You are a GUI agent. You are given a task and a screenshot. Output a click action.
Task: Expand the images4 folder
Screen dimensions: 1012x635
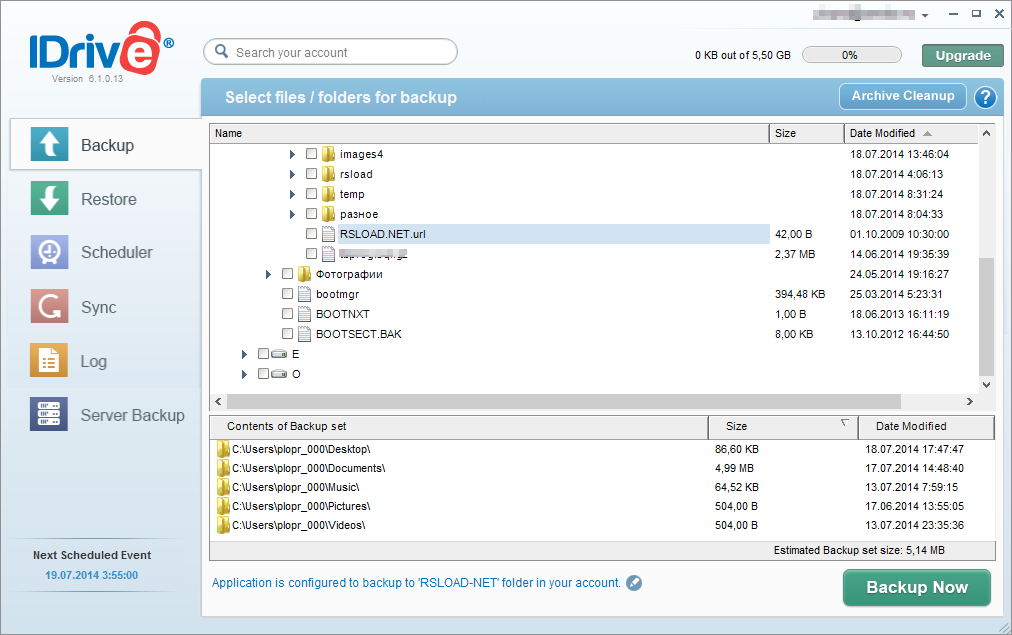tap(291, 153)
